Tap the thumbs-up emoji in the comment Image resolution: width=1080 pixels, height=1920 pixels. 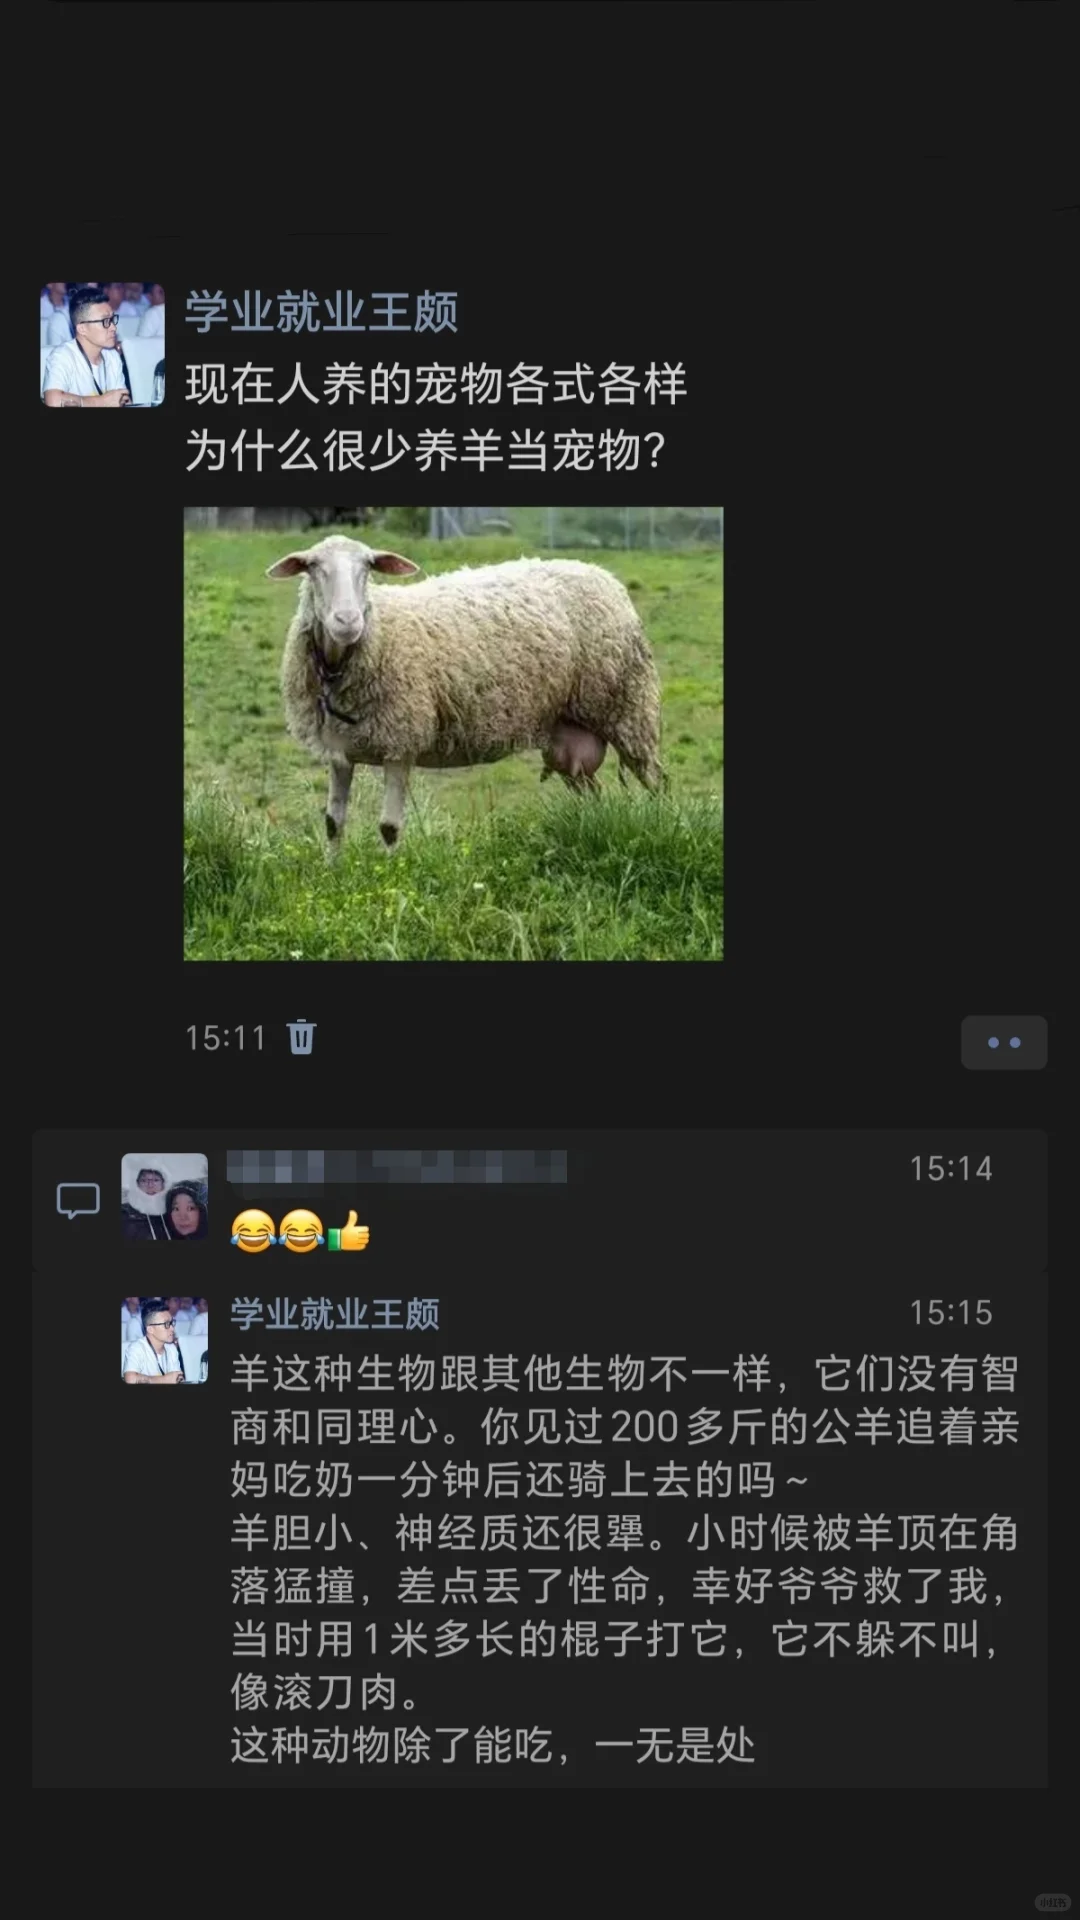point(348,1230)
